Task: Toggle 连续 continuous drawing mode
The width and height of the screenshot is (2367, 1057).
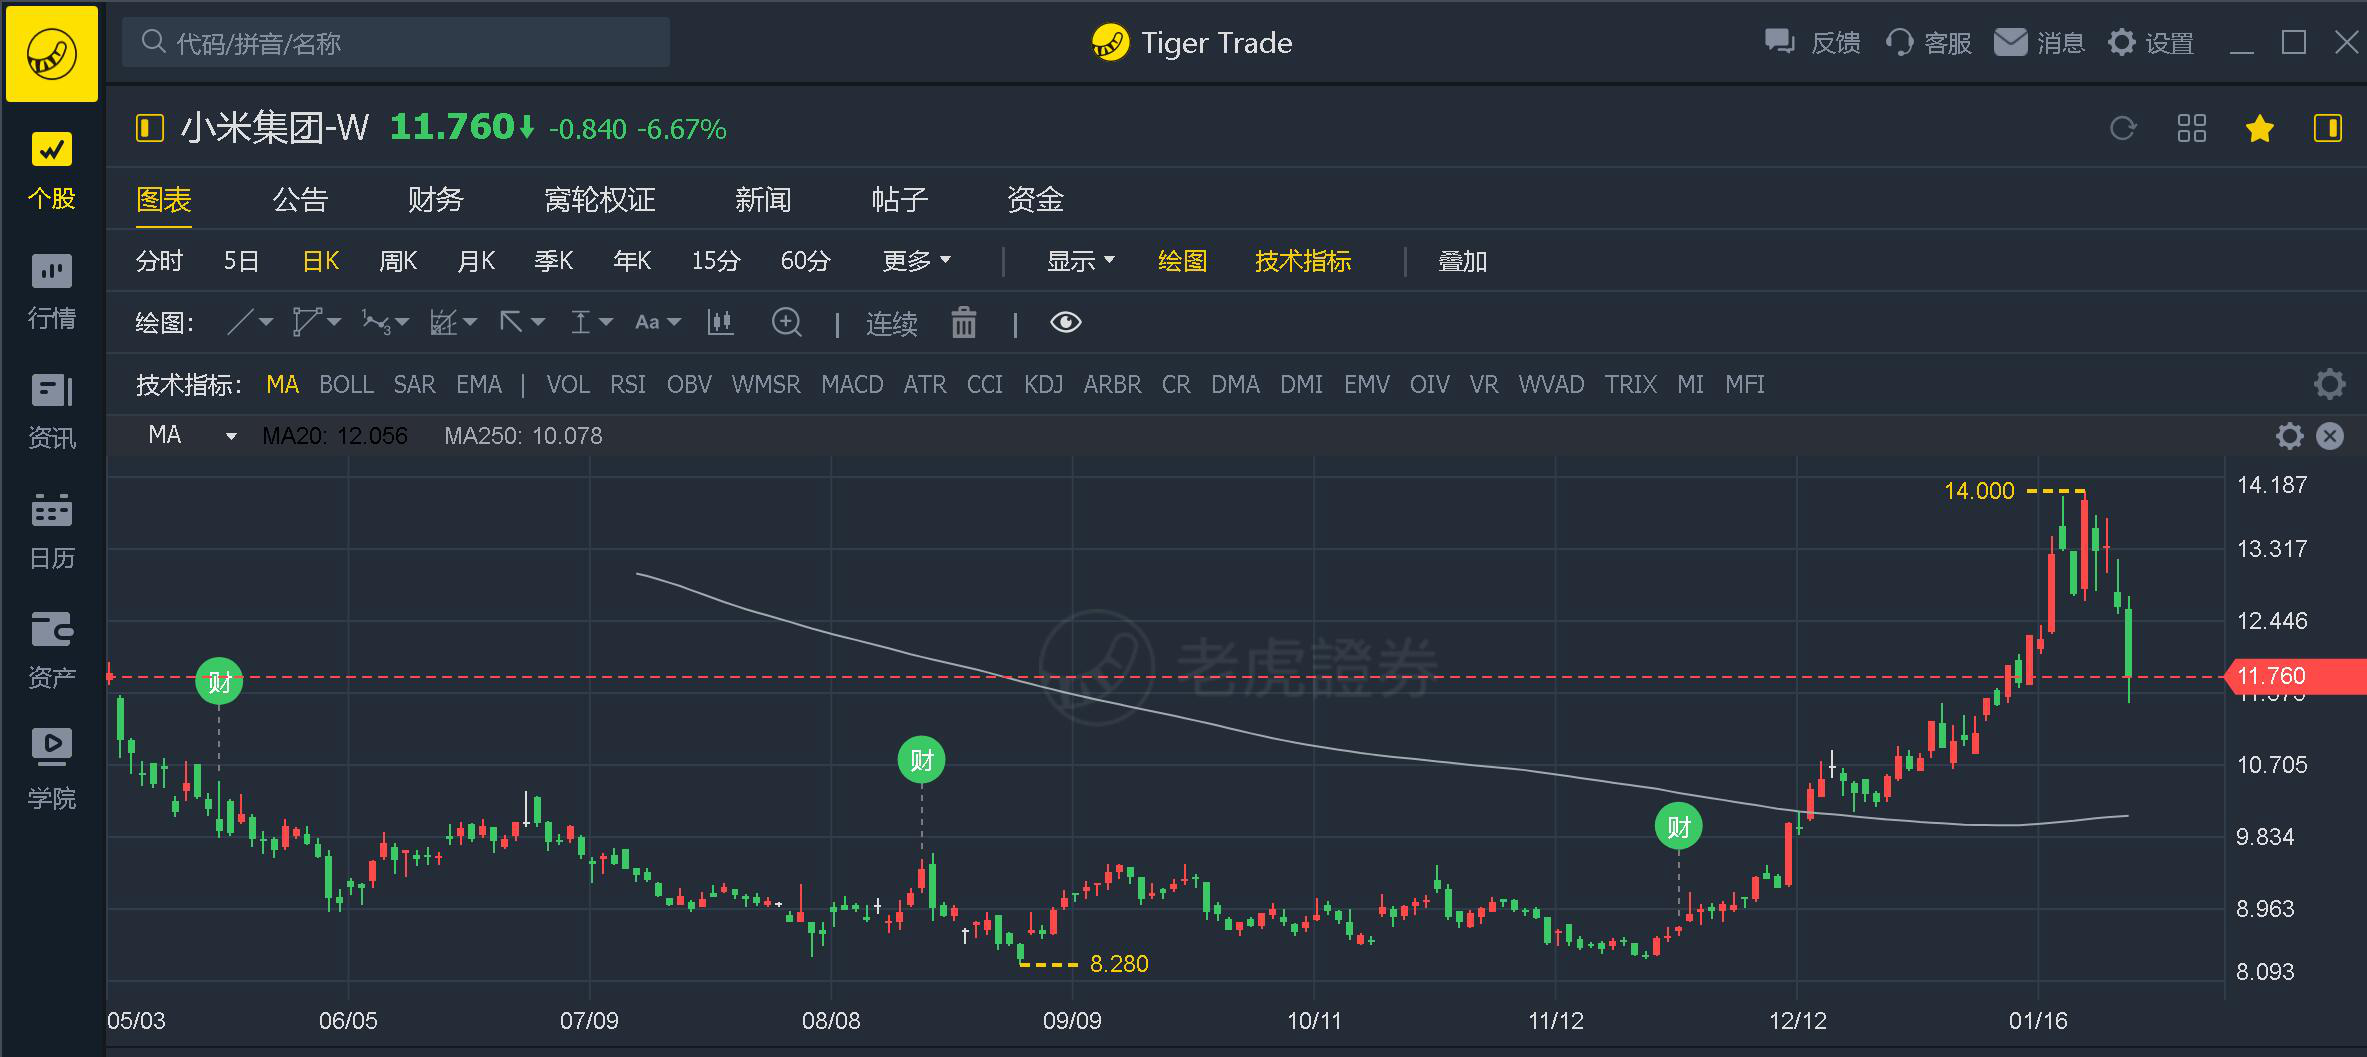Action: point(891,323)
